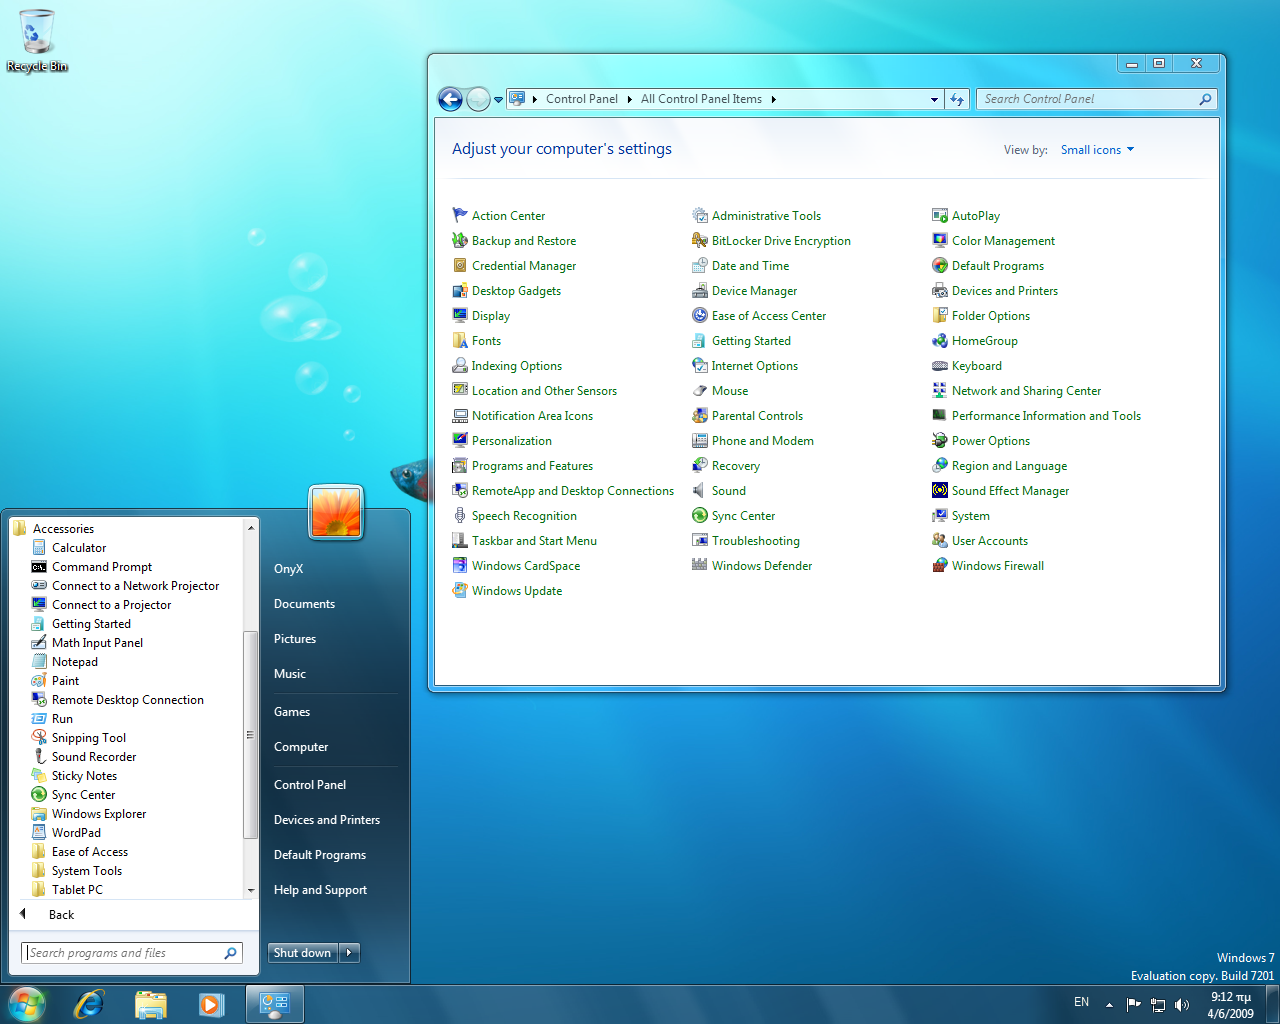Open the recent pages dropdown arrow
1280x1024 pixels.
pos(498,99)
